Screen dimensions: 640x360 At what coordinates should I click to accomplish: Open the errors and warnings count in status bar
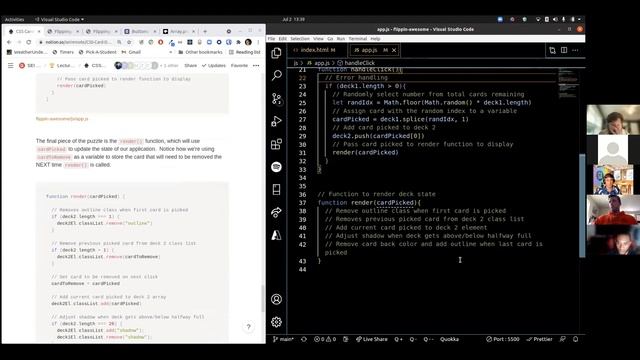325,339
